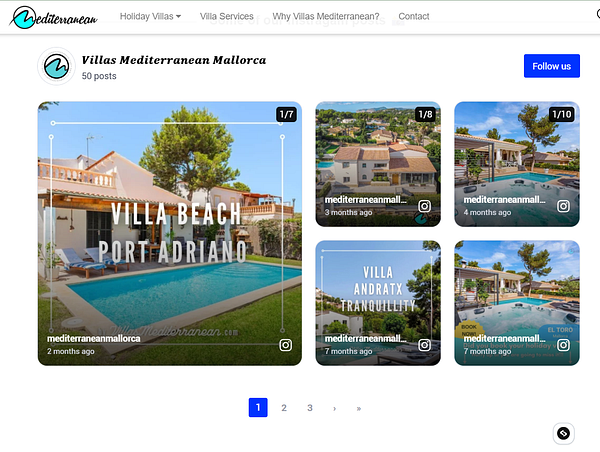The image size is (600, 452).
Task: Click the Follow us button
Action: (x=551, y=66)
